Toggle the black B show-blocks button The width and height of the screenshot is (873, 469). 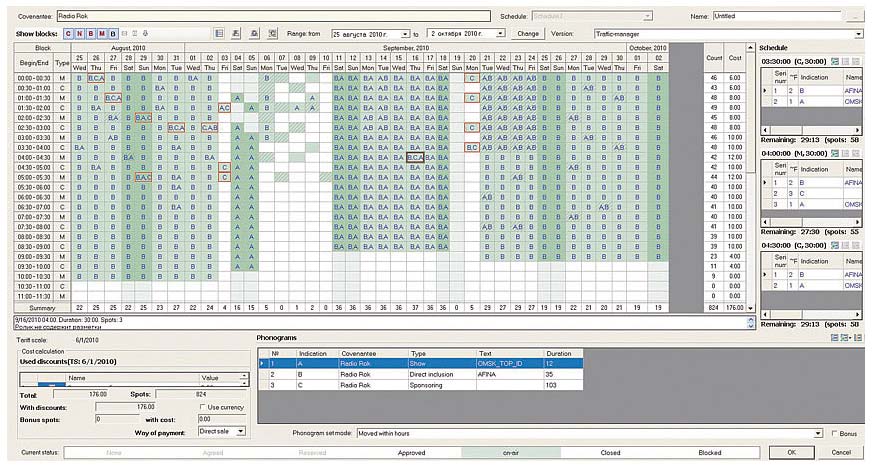click(x=113, y=34)
